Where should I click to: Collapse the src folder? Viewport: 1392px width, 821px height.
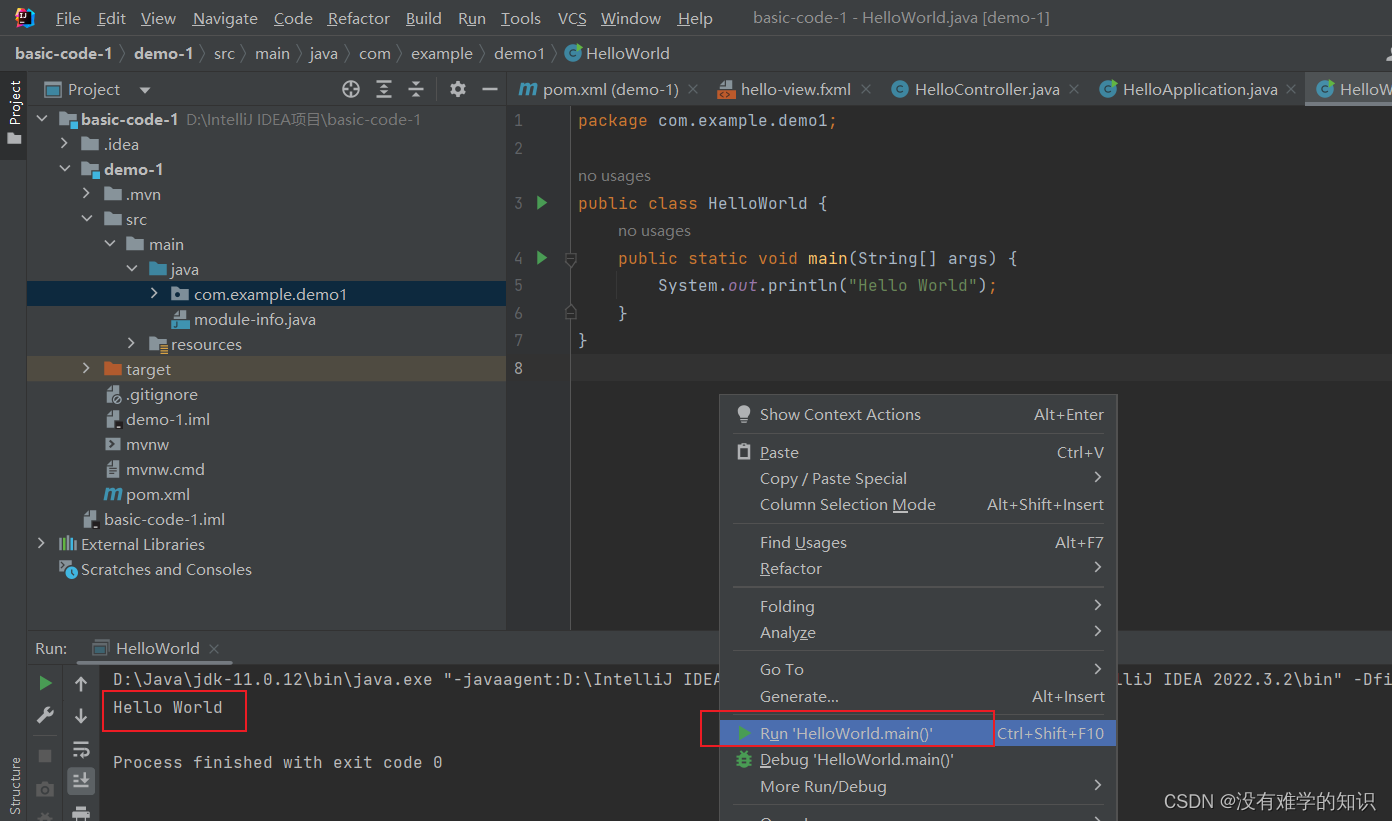pyautogui.click(x=87, y=219)
